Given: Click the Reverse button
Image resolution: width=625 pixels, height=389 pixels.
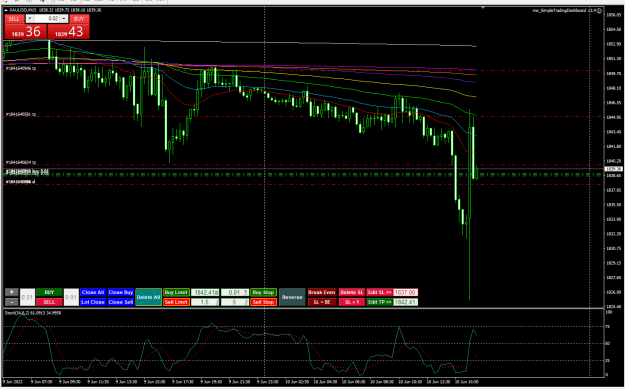Looking at the screenshot, I should point(292,297).
